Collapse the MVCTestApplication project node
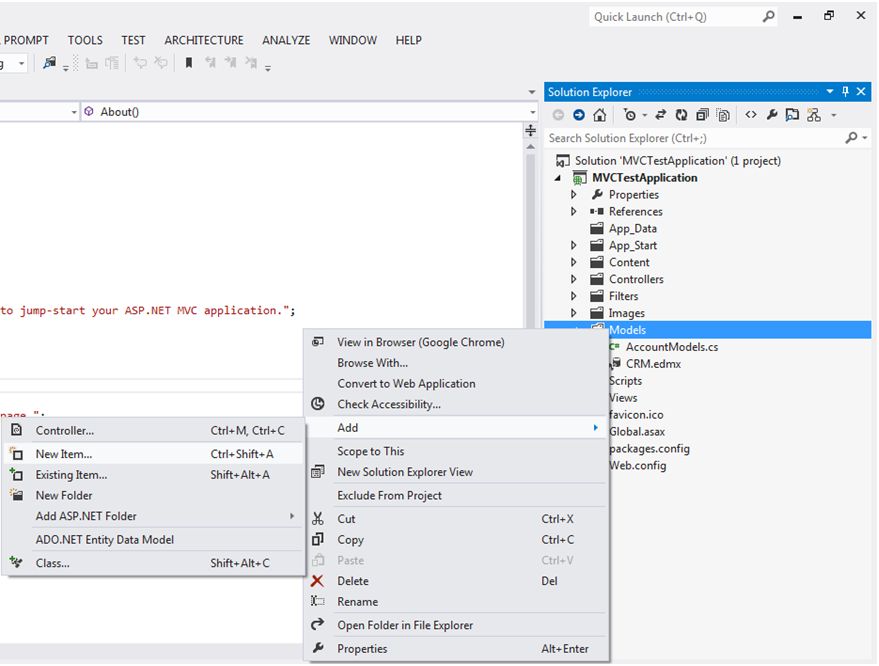The height and width of the screenshot is (666, 879). [x=558, y=178]
